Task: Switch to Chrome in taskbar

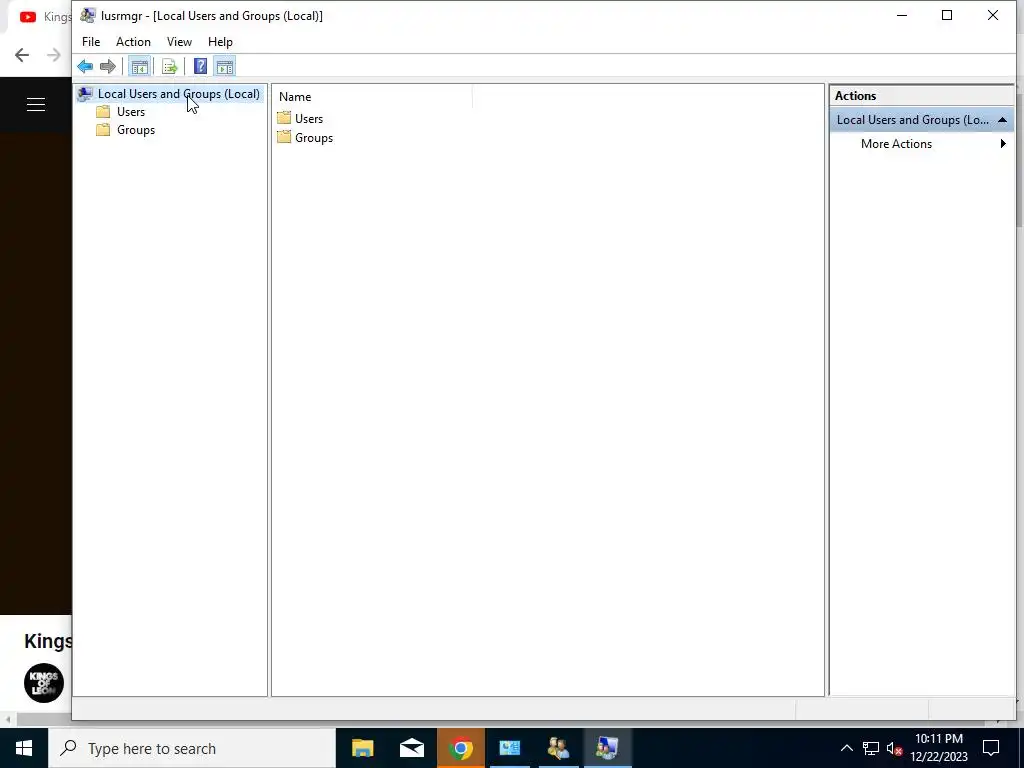Action: tap(460, 748)
